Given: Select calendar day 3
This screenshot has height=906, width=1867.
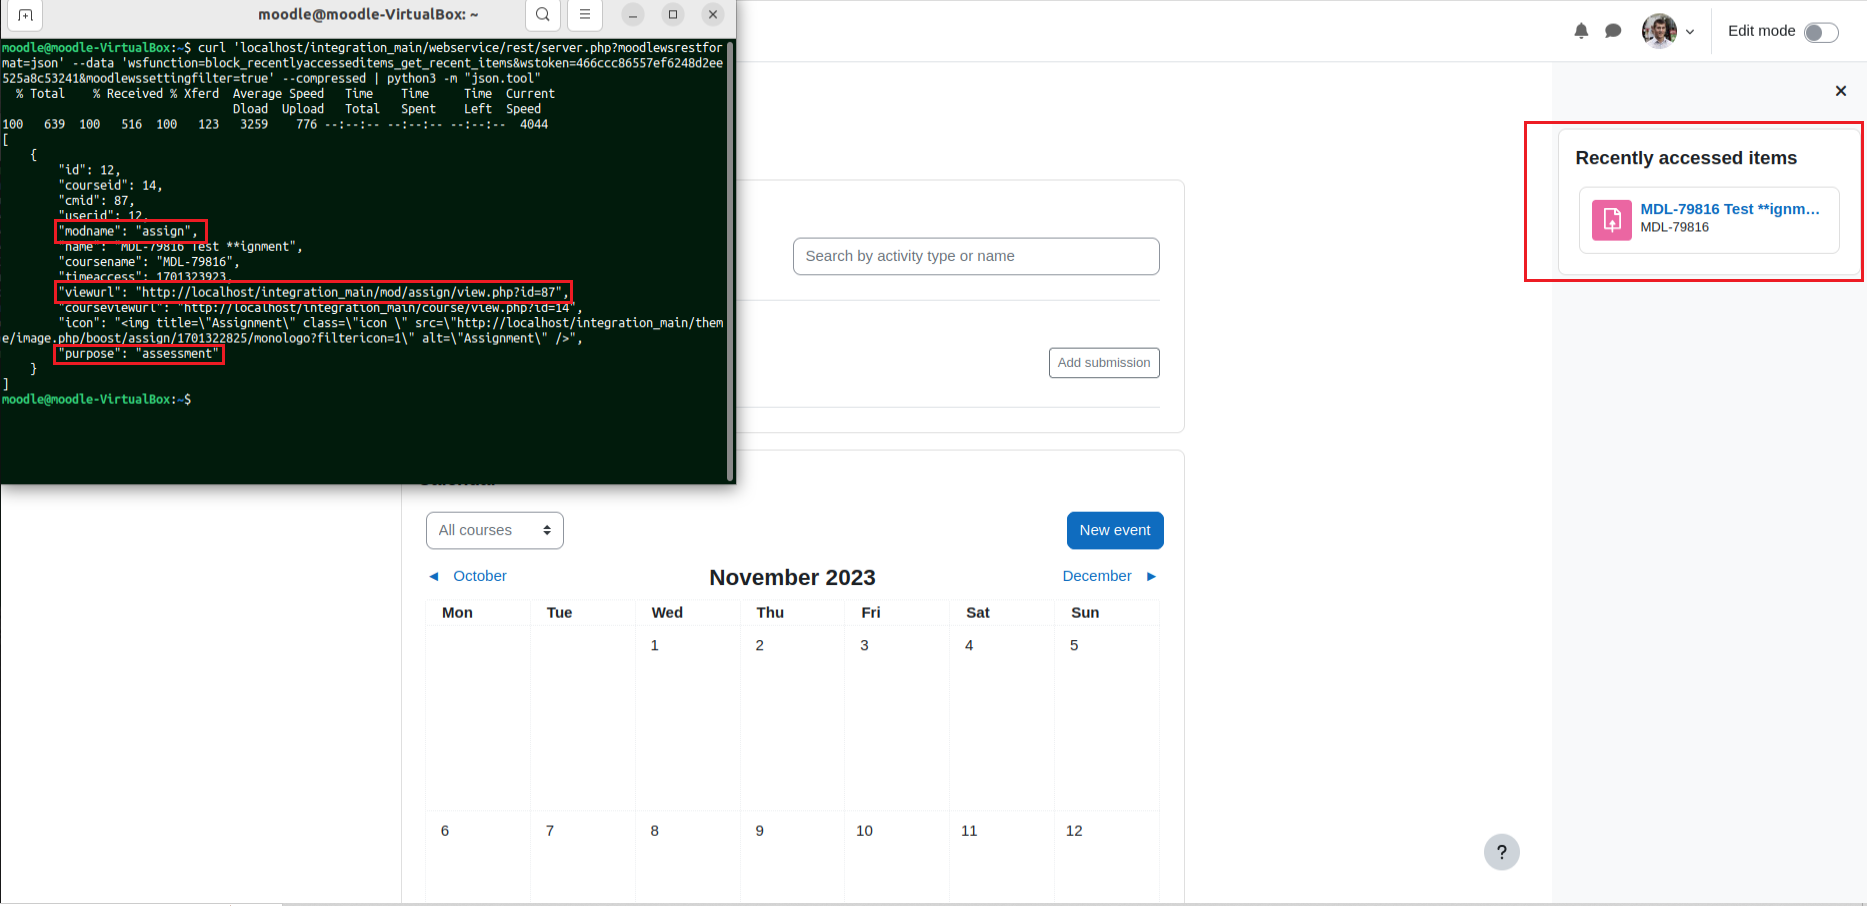Looking at the screenshot, I should pyautogui.click(x=864, y=645).
